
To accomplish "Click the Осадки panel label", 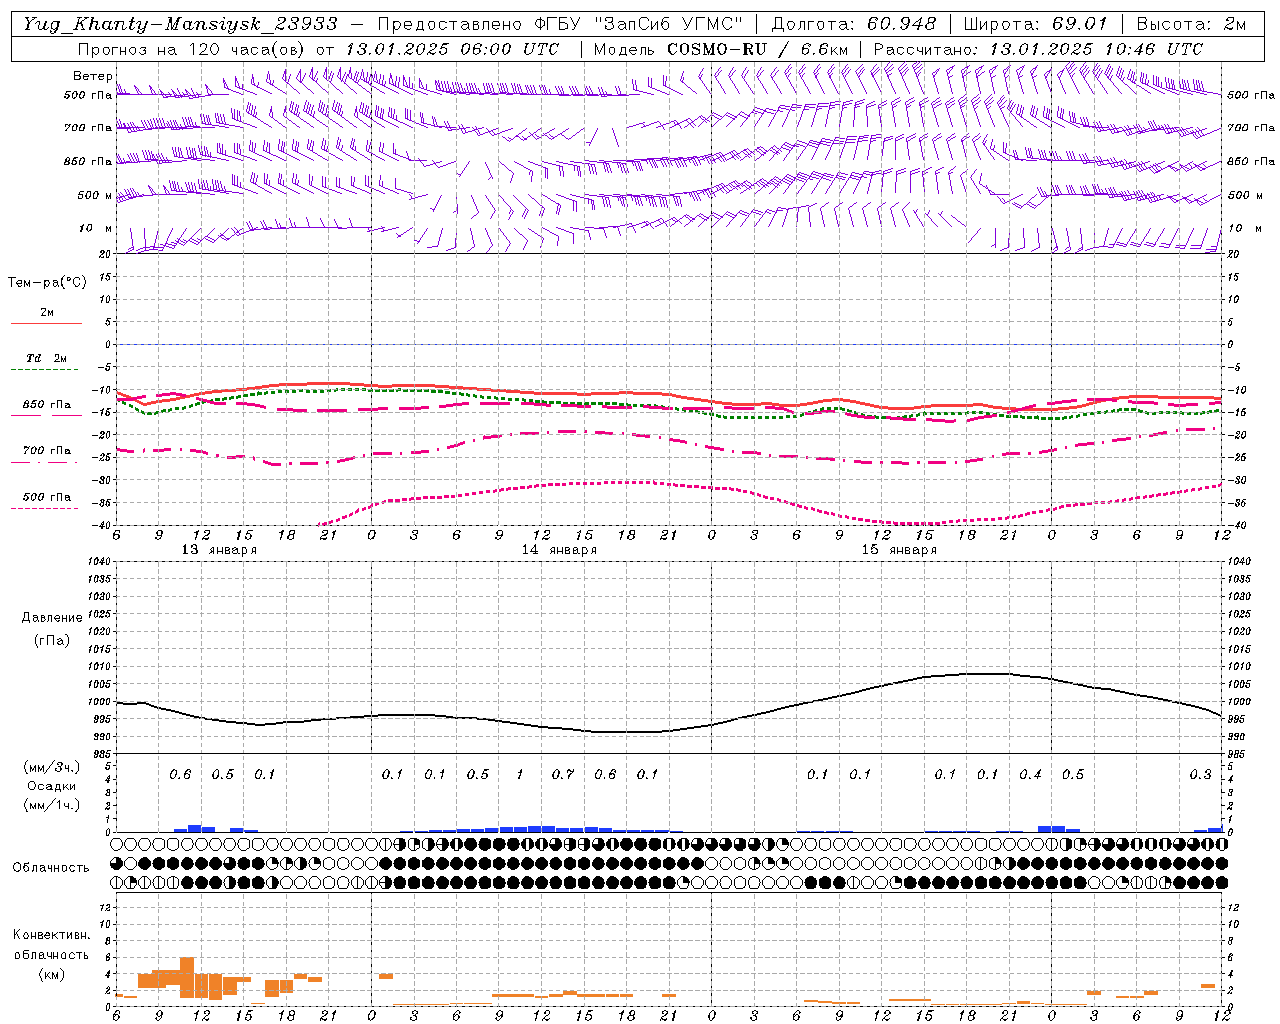I will pos(51,786).
